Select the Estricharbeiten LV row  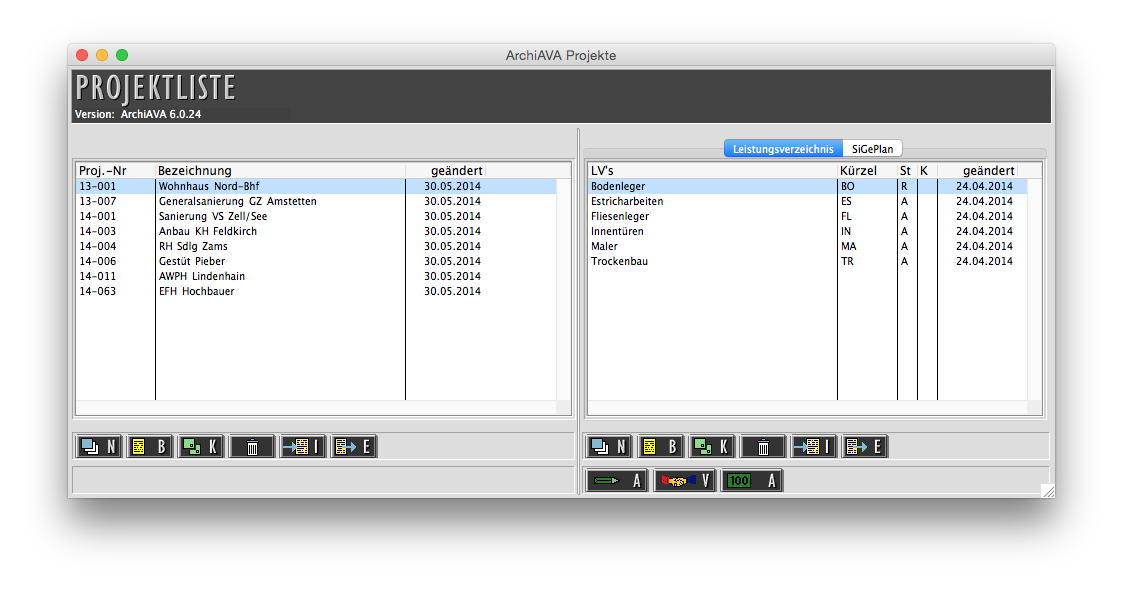coord(807,201)
